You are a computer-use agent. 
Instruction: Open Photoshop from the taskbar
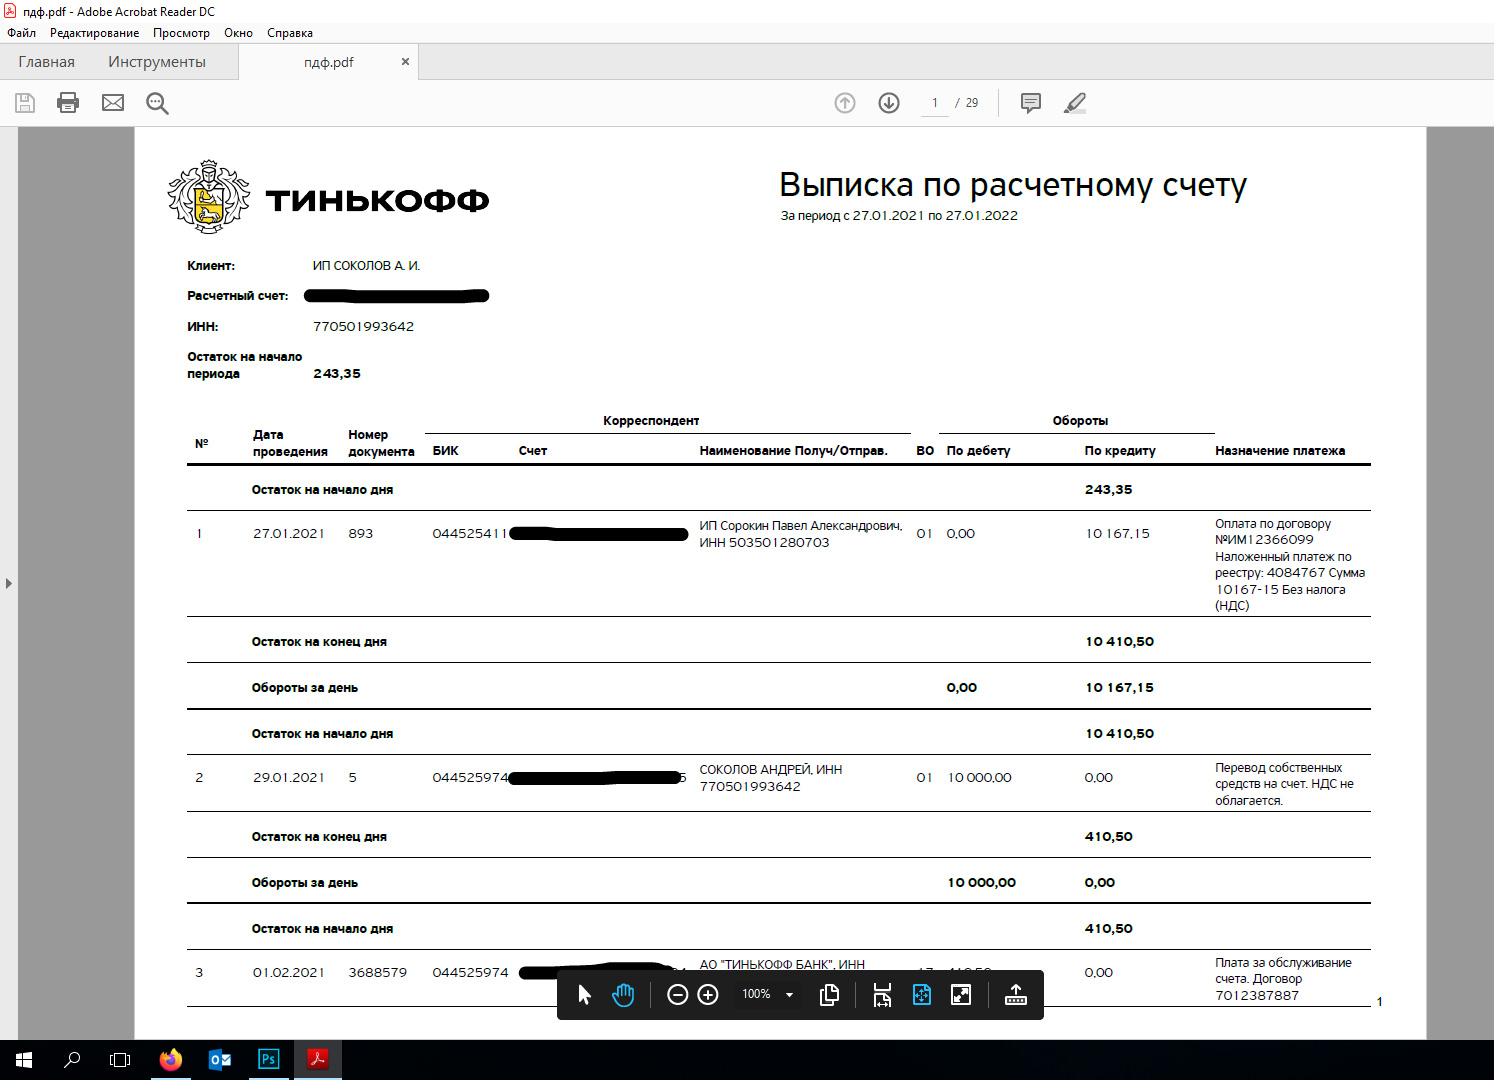pyautogui.click(x=269, y=1060)
